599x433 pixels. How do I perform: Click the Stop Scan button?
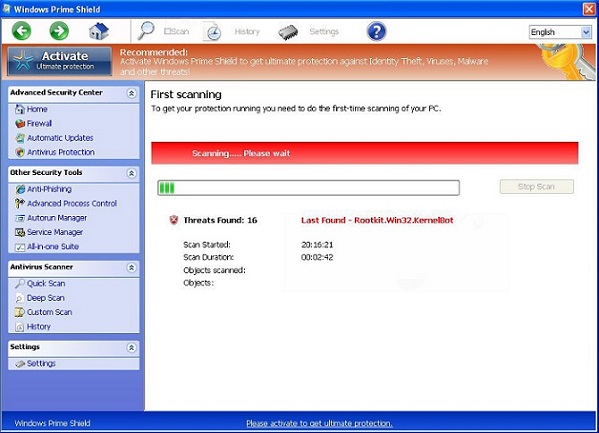tap(536, 186)
